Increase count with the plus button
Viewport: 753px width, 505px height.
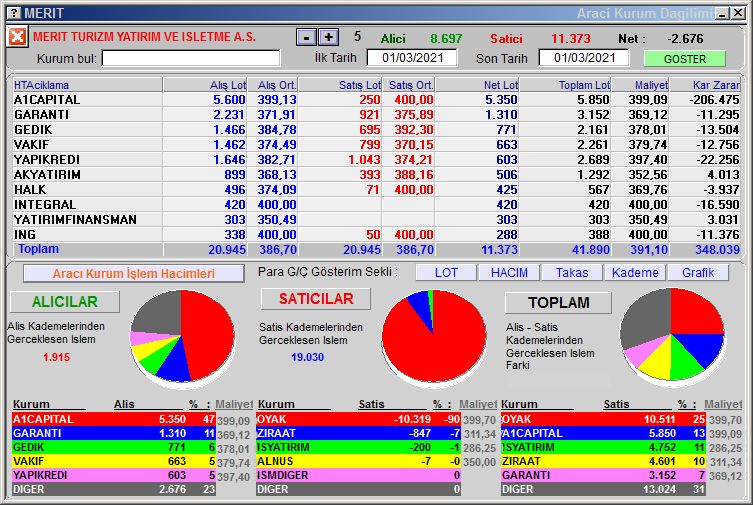click(328, 37)
